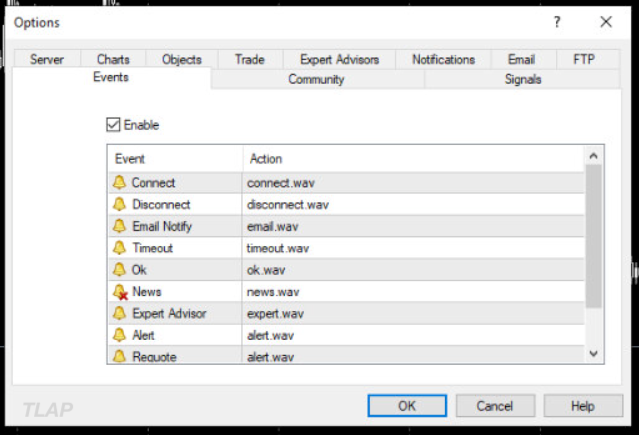Select the connect.wav action cell
The height and width of the screenshot is (435, 639).
click(x=413, y=183)
